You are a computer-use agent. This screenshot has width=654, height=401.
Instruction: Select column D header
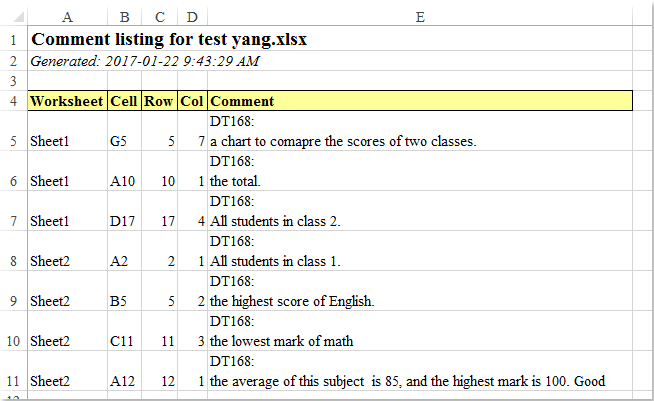coord(192,17)
